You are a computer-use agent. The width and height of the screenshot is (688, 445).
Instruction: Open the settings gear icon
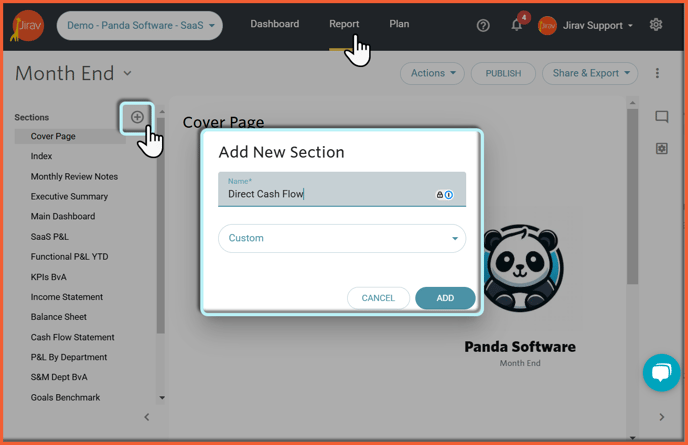pos(656,25)
